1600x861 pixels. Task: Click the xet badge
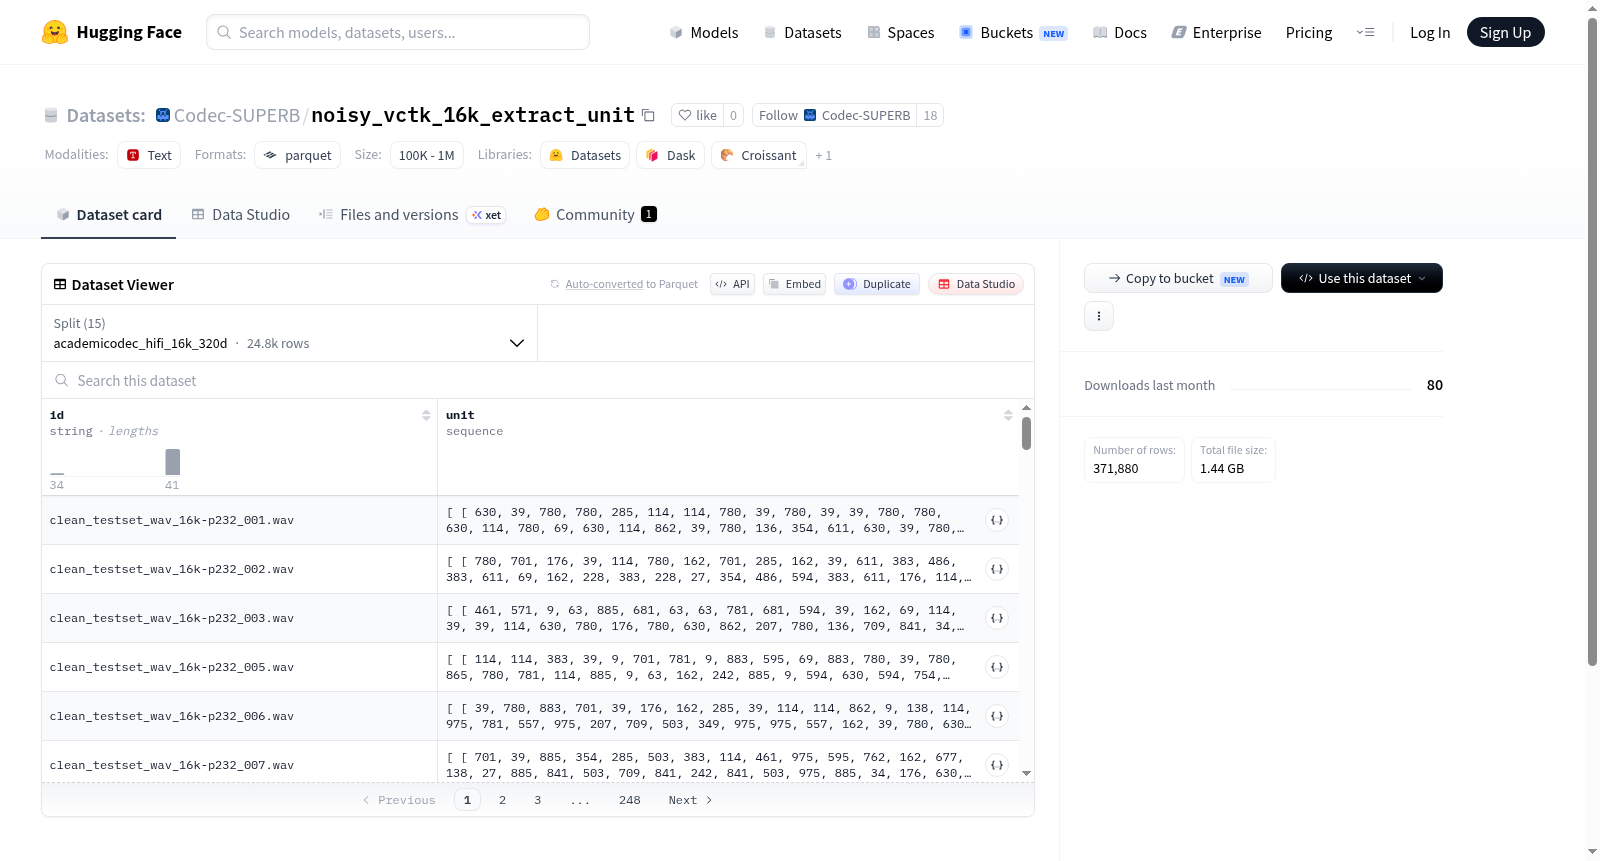[487, 215]
